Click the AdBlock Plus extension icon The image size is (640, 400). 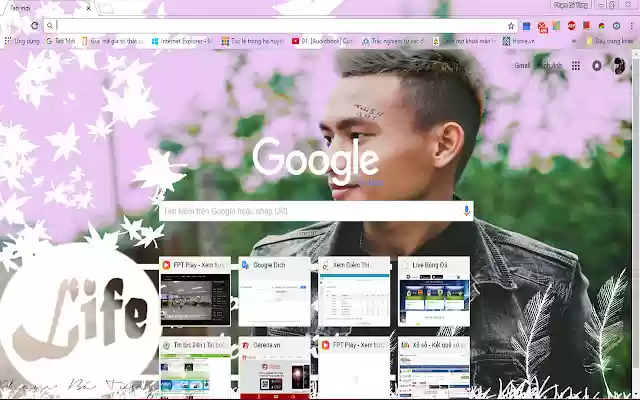click(x=571, y=26)
